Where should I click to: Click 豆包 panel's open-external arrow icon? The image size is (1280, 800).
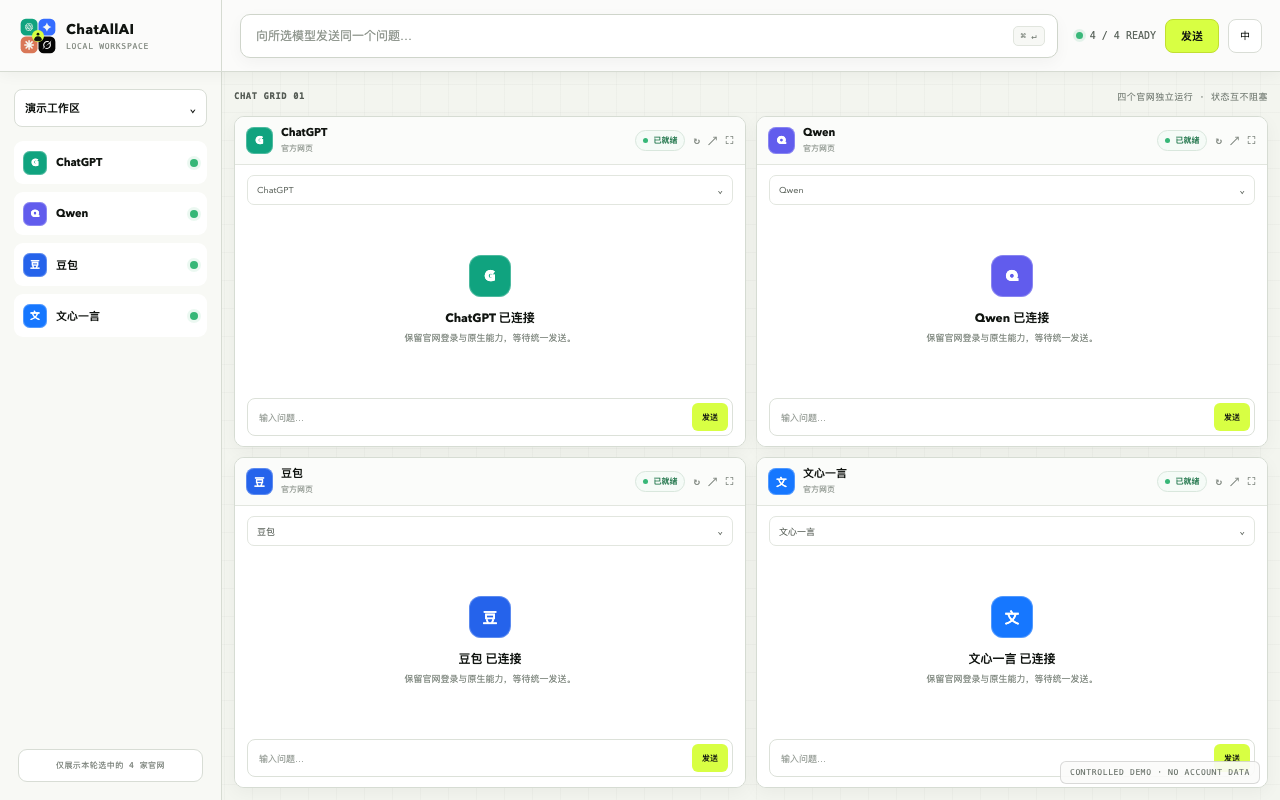click(713, 482)
